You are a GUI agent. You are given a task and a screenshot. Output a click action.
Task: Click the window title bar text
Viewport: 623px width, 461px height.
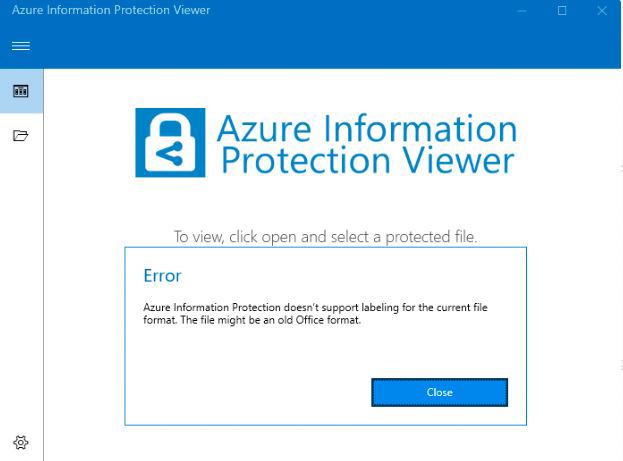111,10
